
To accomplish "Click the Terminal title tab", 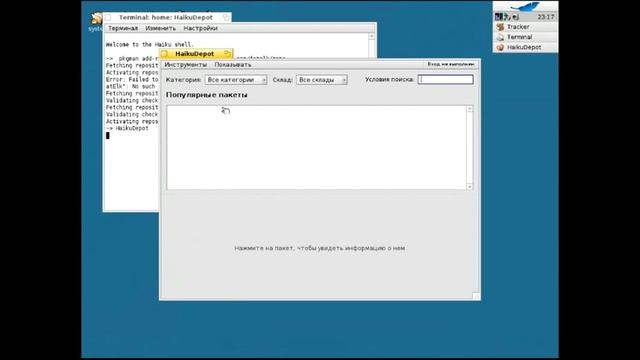I will point(166,18).
